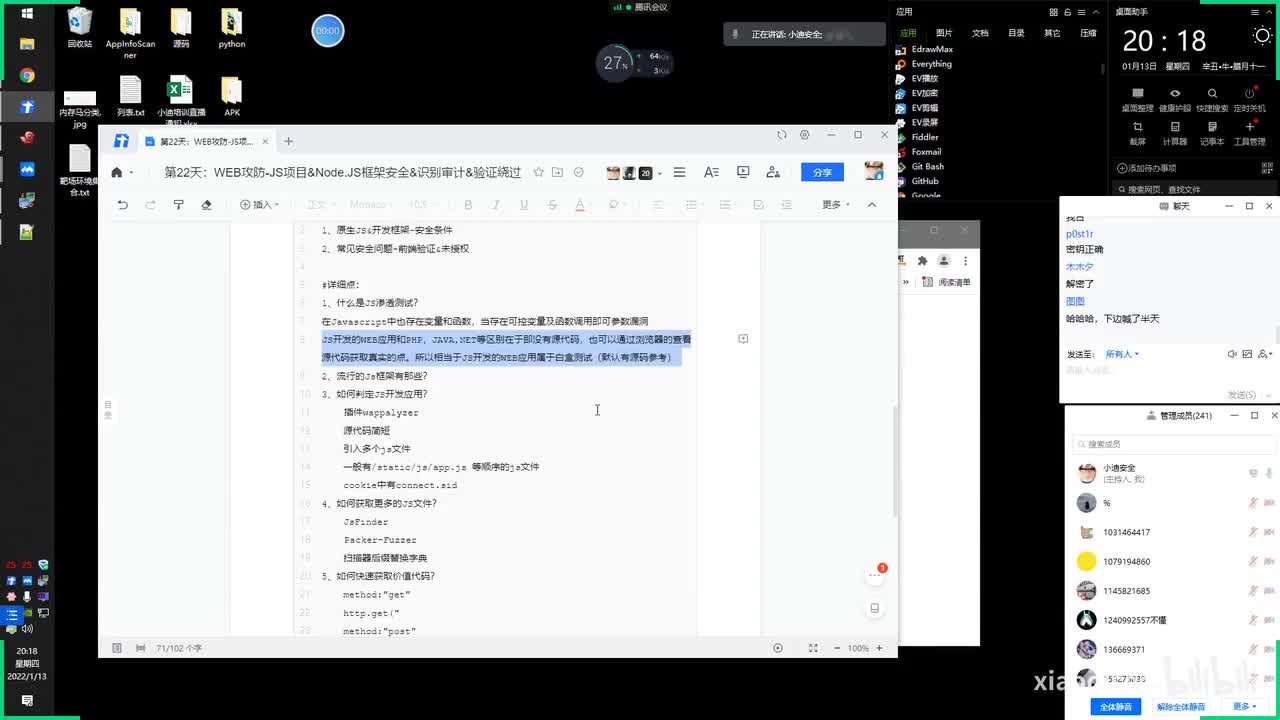Open the python folder on desktop
This screenshot has height=720, width=1280.
[x=232, y=28]
